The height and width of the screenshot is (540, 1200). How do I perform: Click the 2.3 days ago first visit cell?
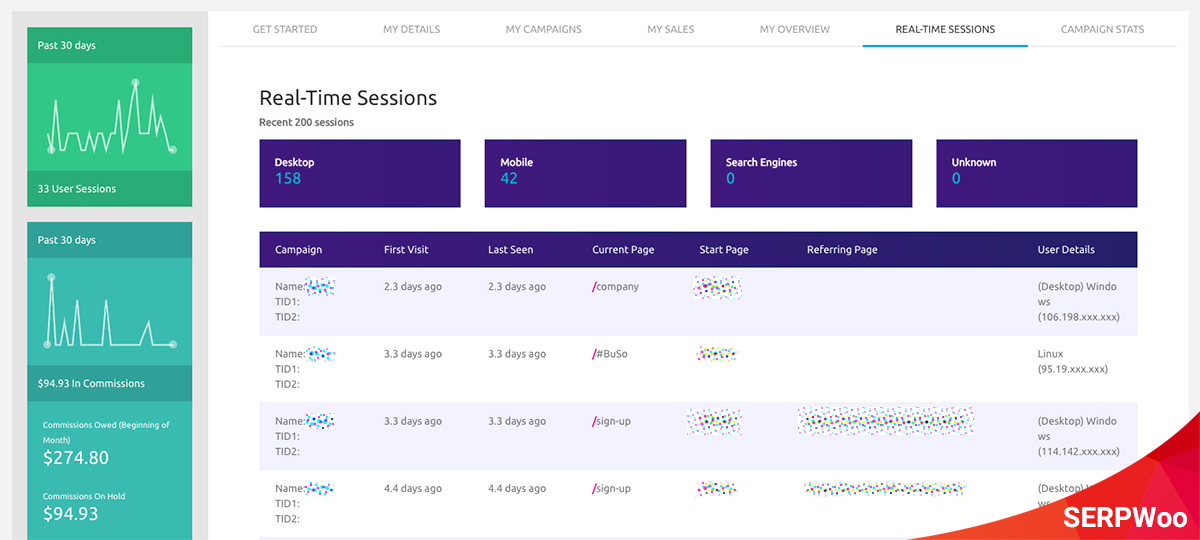413,287
